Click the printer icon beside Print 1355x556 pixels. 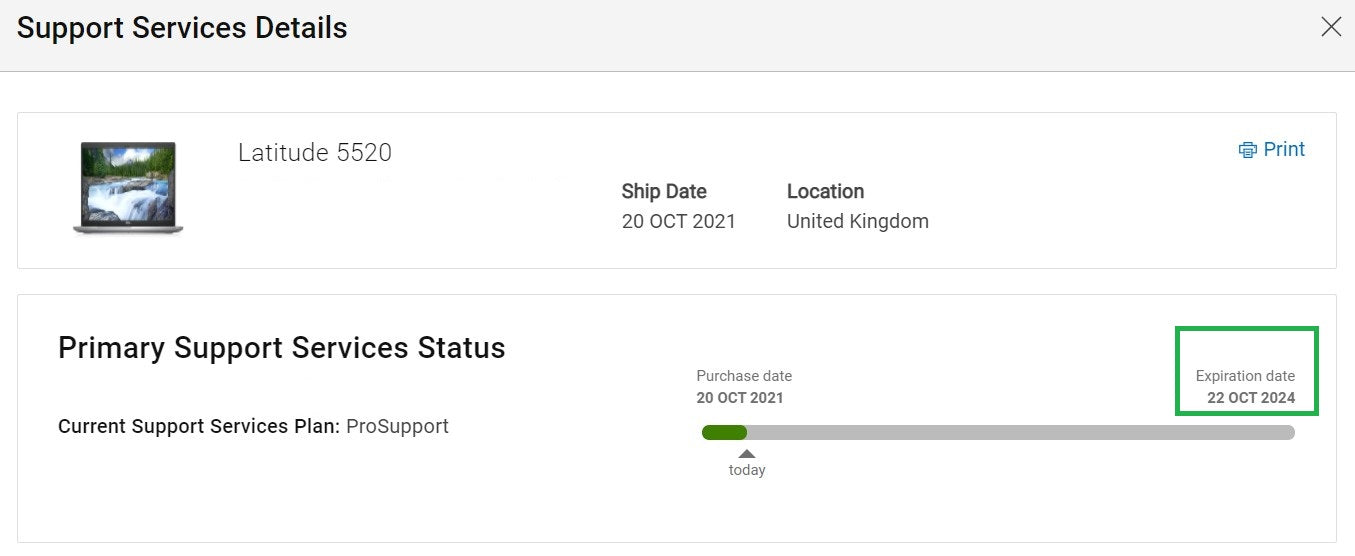(1247, 150)
